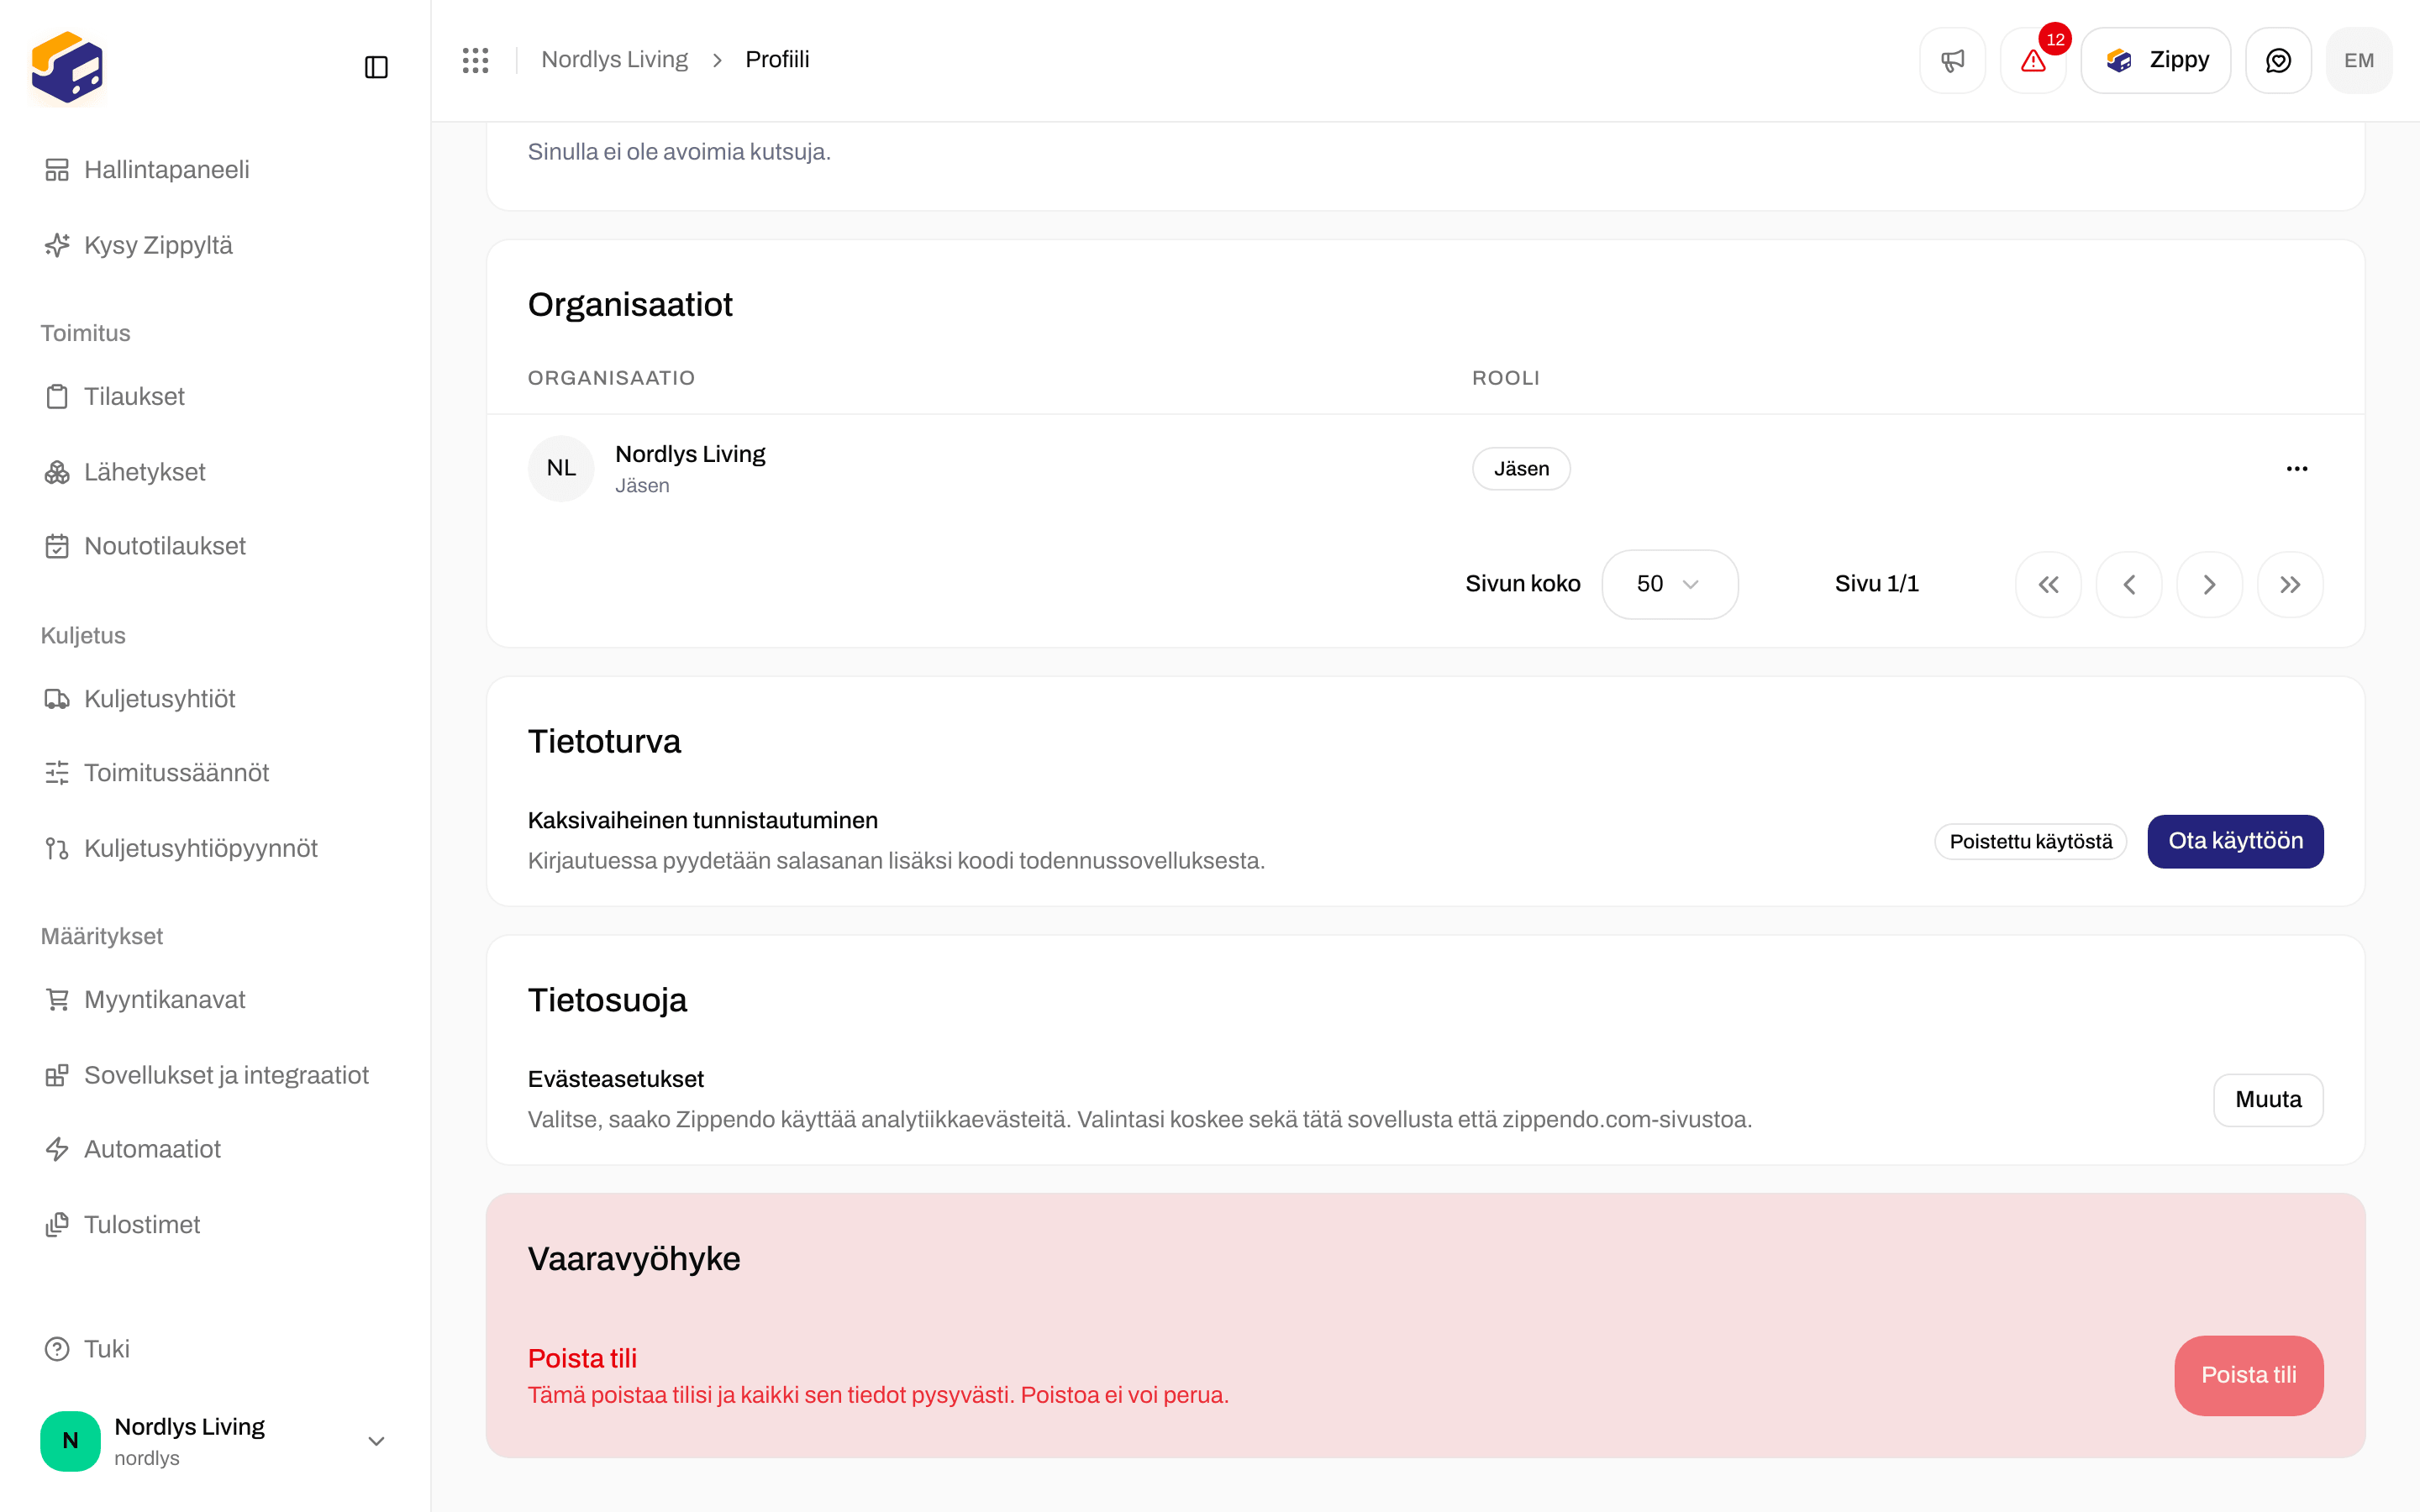The height and width of the screenshot is (1512, 2420).
Task: Open Automaatiot automations page
Action: coord(215,1149)
